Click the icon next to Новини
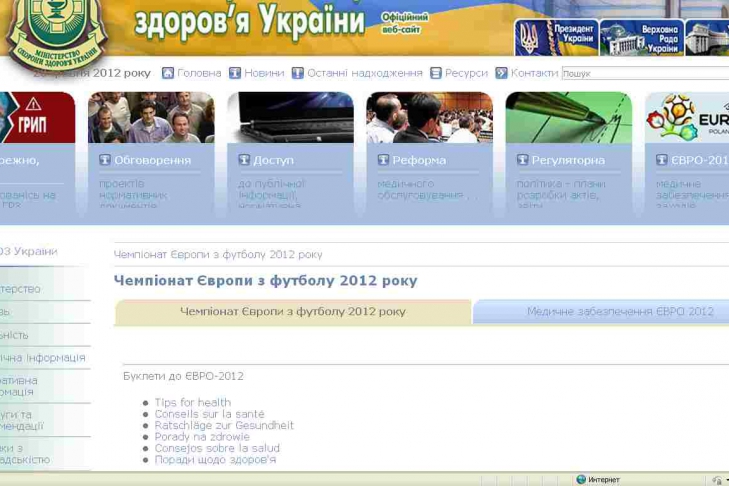 tap(235, 73)
